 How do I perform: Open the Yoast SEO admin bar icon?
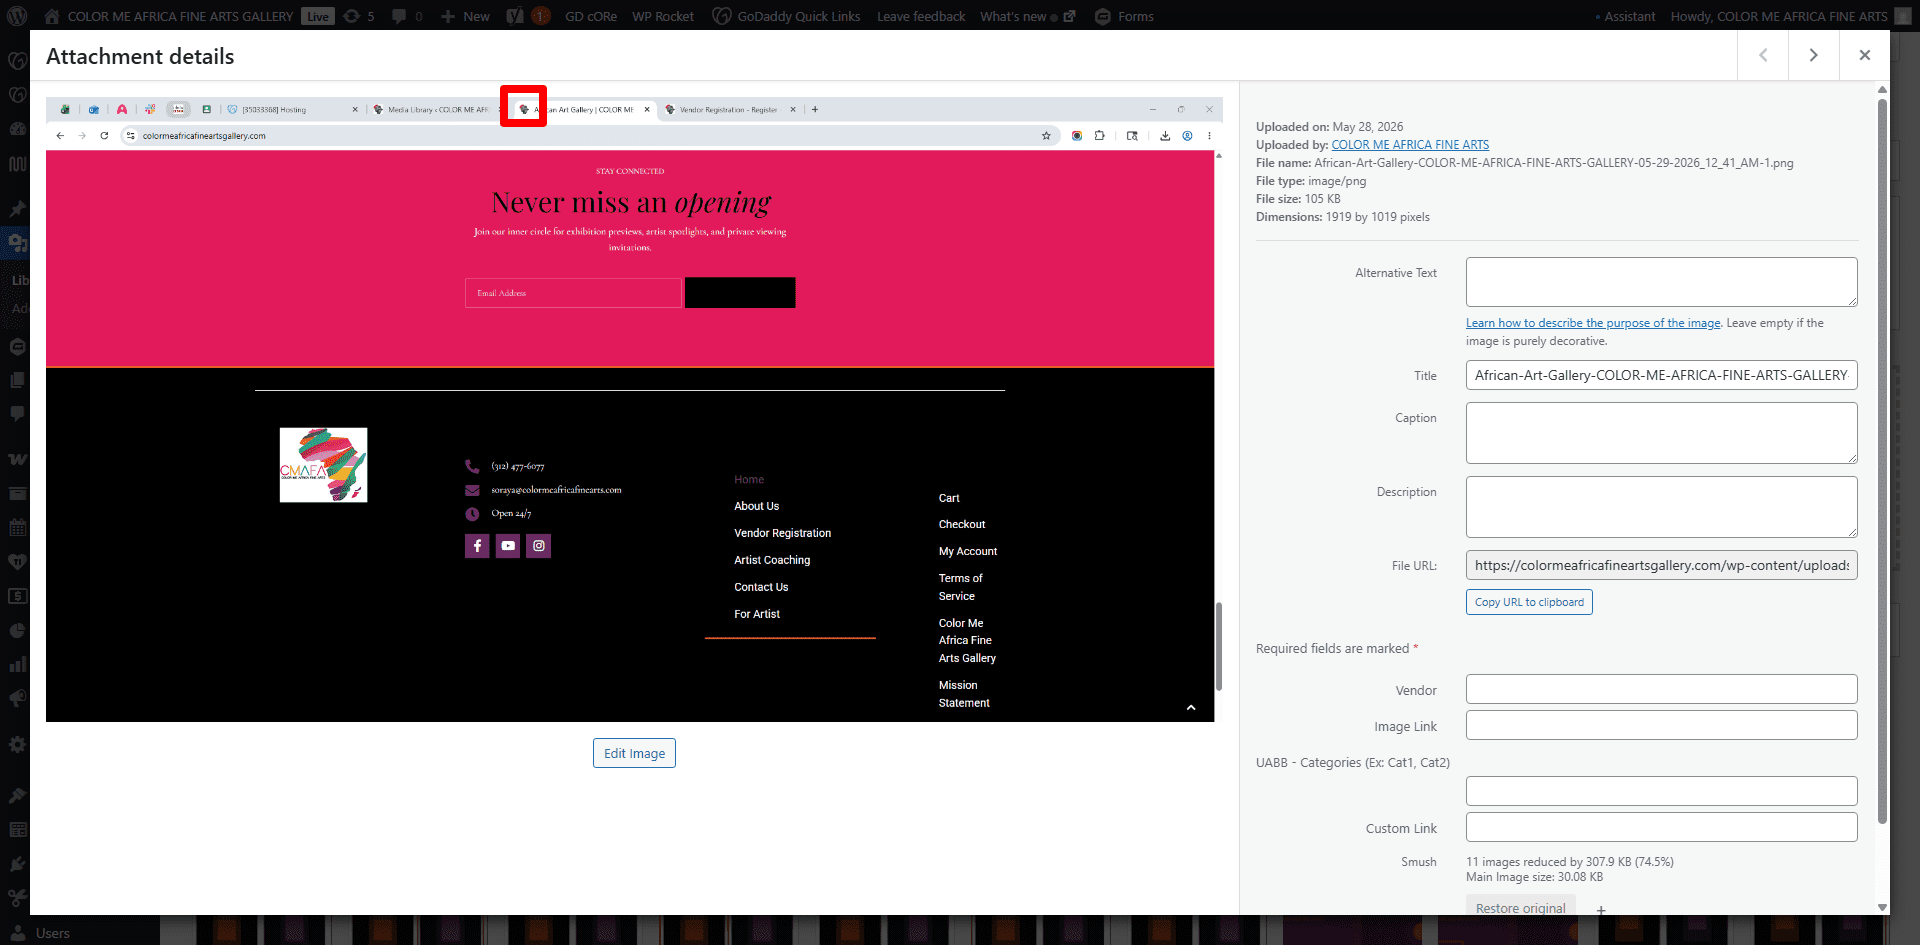[x=515, y=16]
